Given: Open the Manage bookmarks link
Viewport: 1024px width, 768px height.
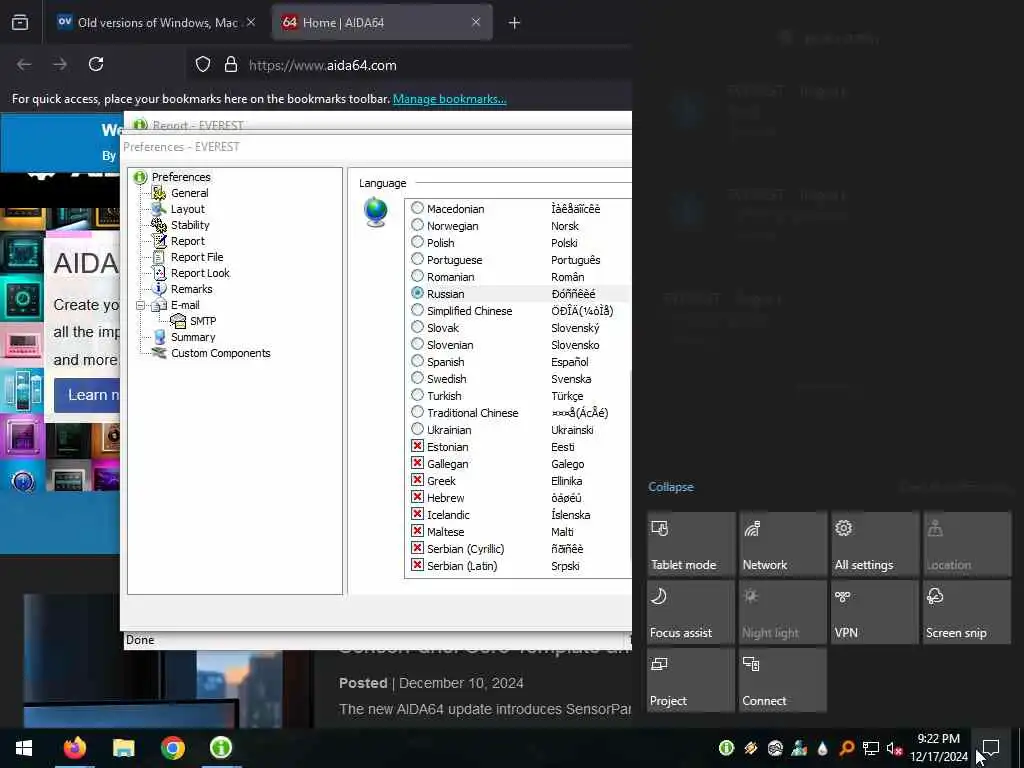Looking at the screenshot, I should [449, 99].
